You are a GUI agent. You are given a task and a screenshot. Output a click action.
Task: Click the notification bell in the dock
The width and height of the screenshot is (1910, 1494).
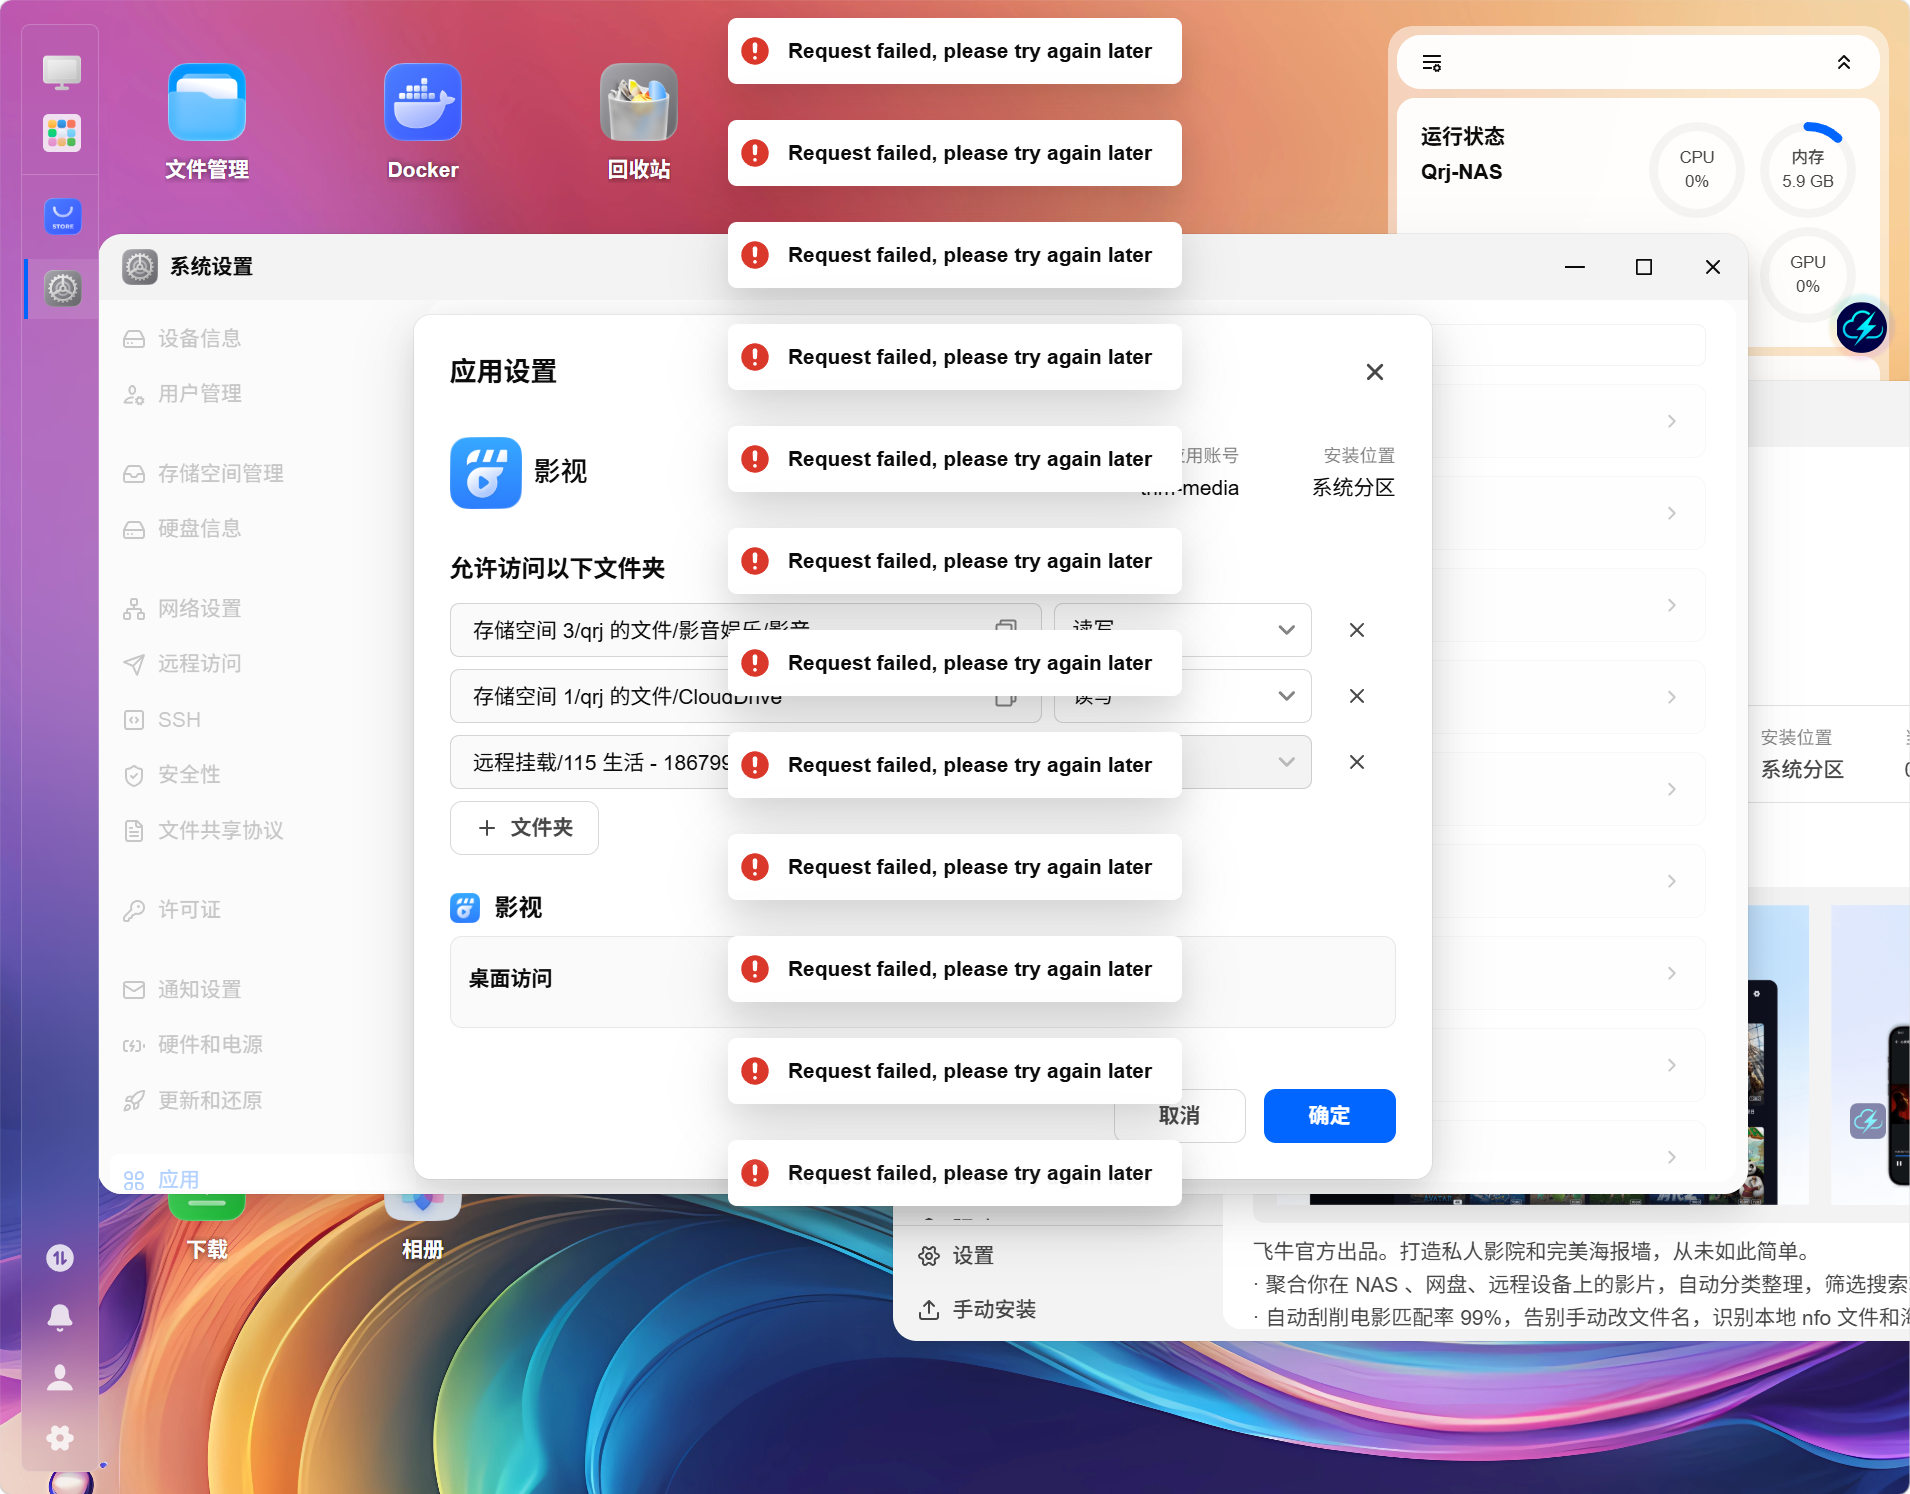tap(60, 1316)
